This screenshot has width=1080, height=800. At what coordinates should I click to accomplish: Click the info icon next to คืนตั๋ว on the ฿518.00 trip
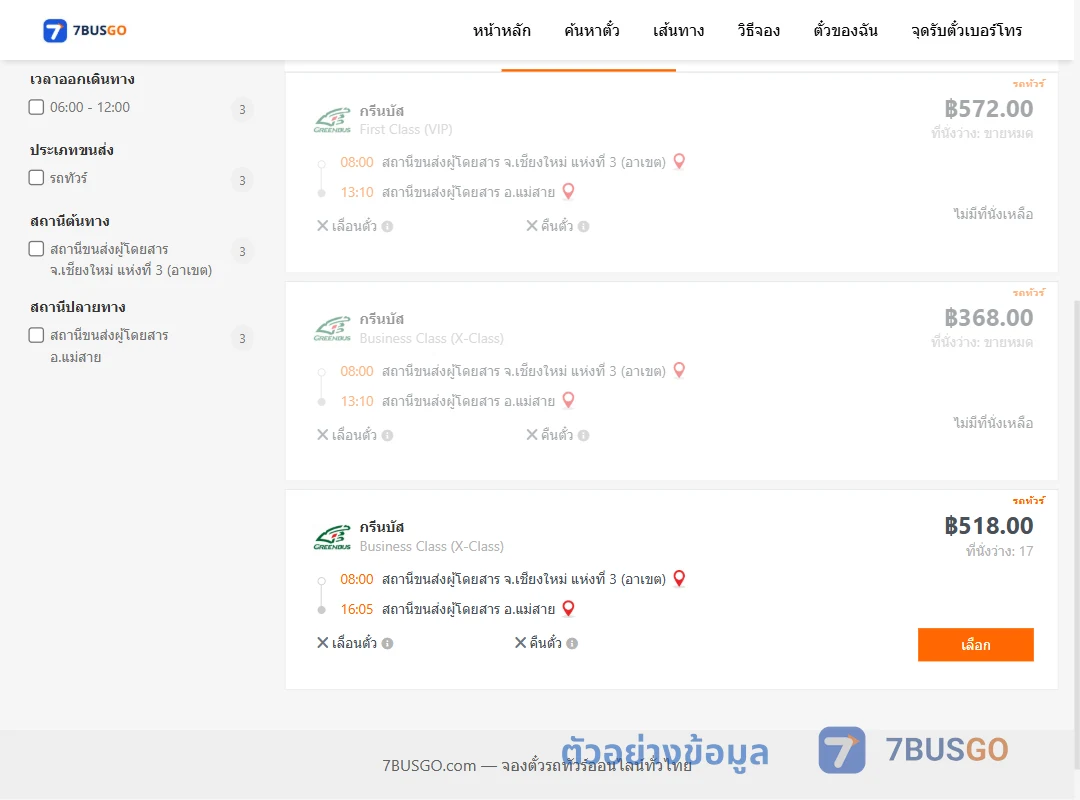[x=572, y=643]
